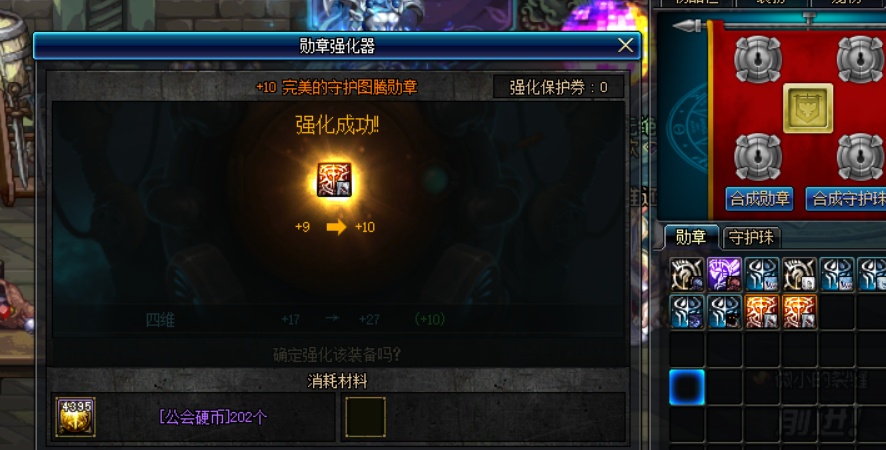Select the last orange medal in the second row
The height and width of the screenshot is (450, 886).
click(800, 311)
